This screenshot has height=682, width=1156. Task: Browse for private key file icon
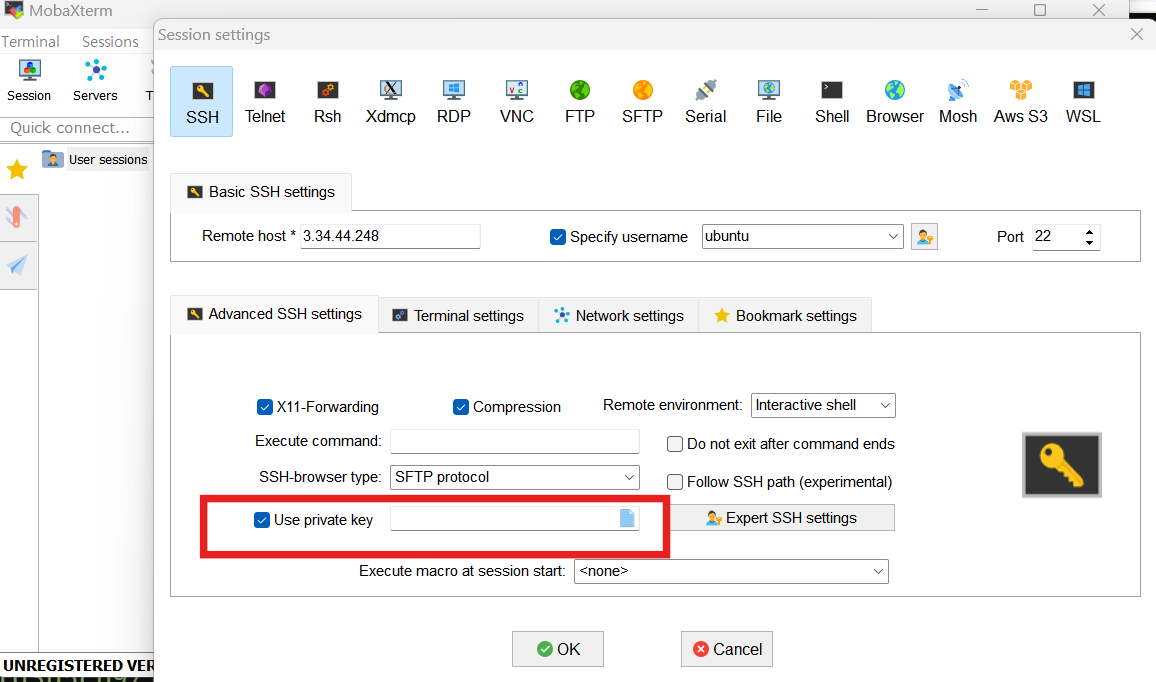tap(627, 518)
